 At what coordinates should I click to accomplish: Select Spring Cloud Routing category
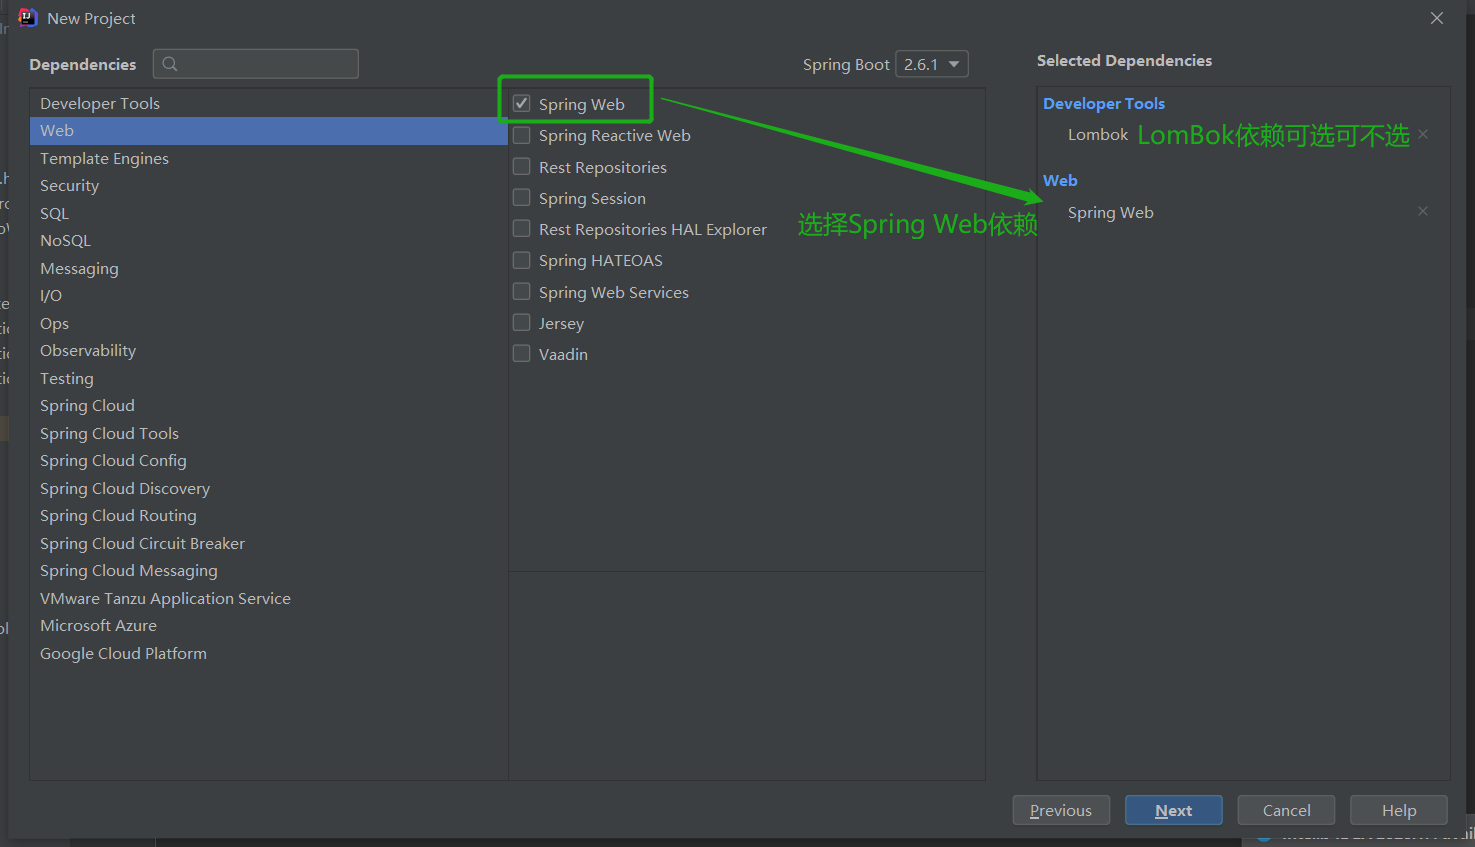pos(269,516)
